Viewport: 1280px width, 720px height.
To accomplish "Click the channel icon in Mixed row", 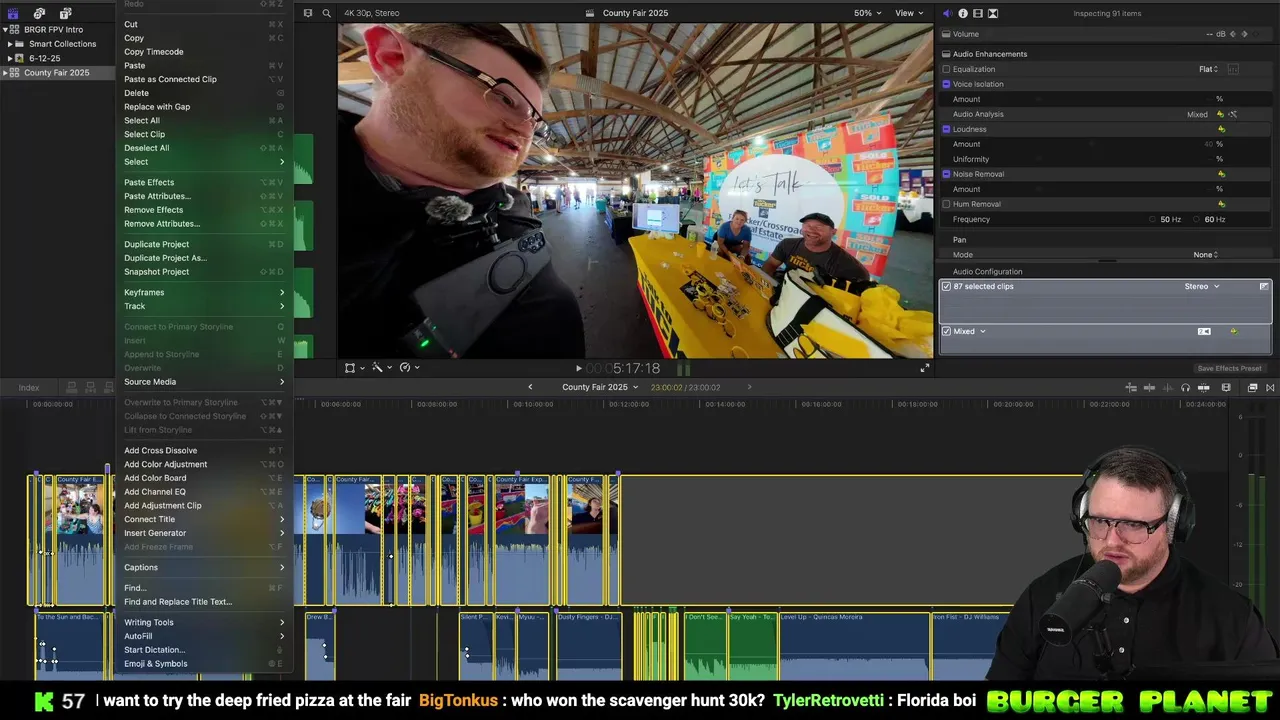I will click(1204, 331).
